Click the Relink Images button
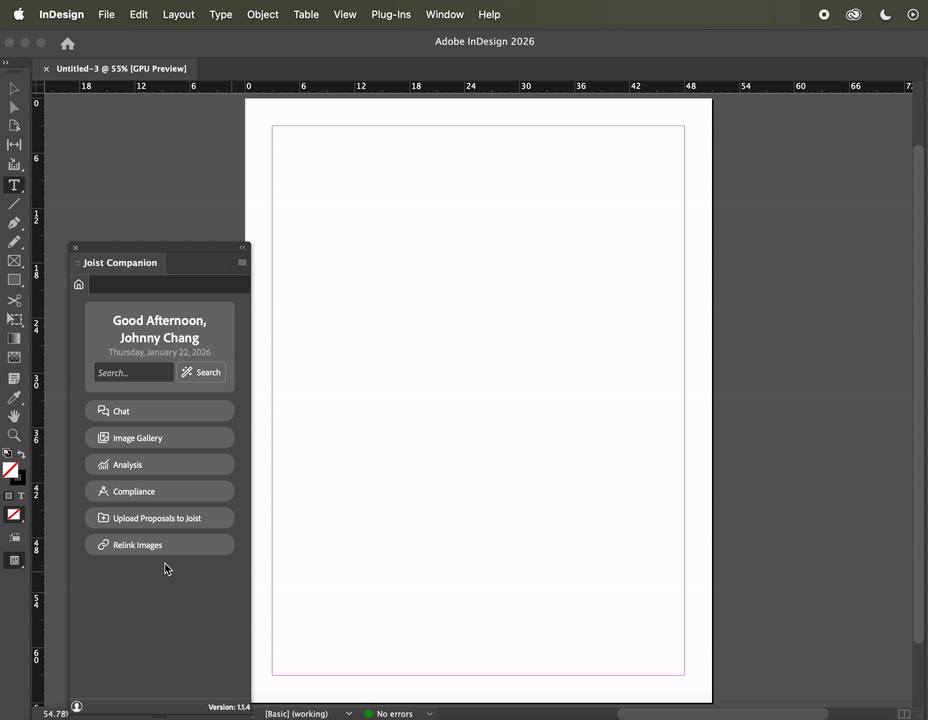 click(160, 545)
